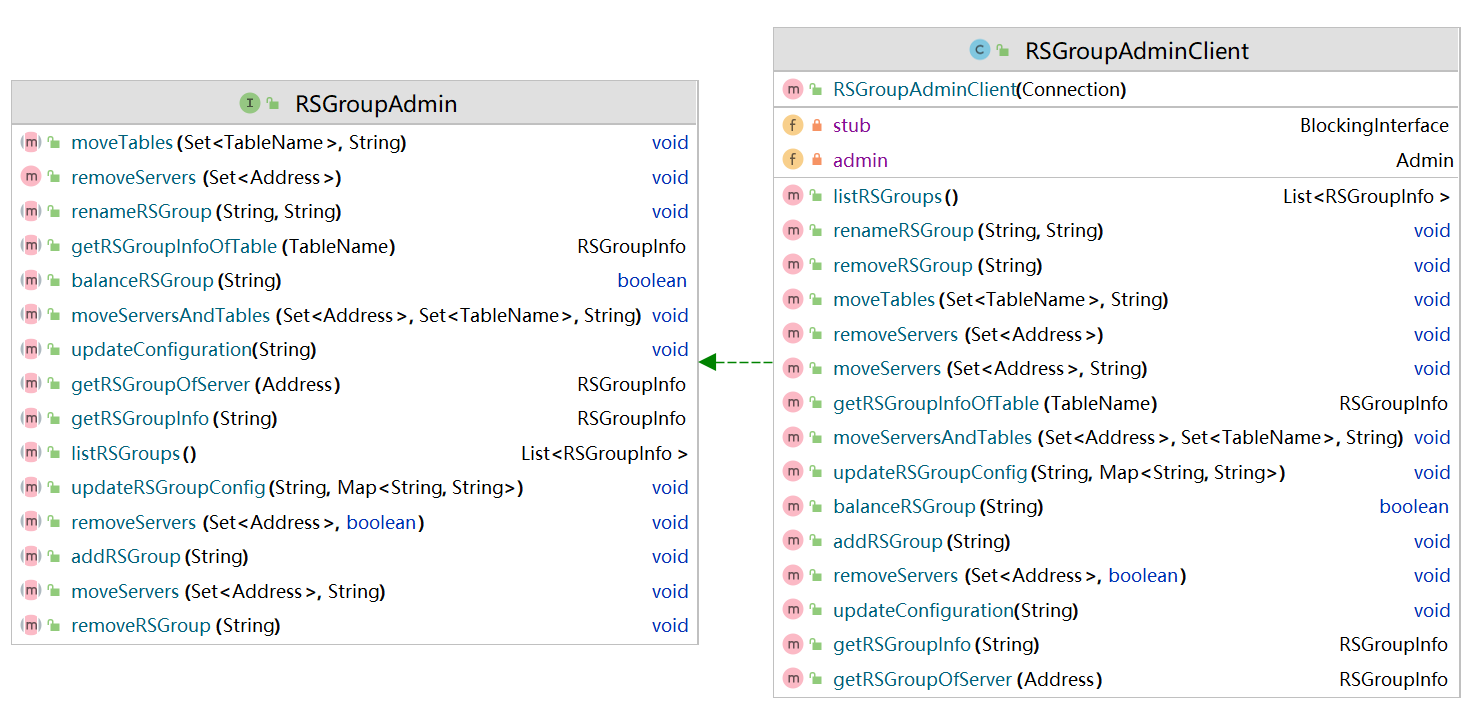Click the RSGroupAdmin header title
Viewport: 1476px width, 713px height.
375,103
